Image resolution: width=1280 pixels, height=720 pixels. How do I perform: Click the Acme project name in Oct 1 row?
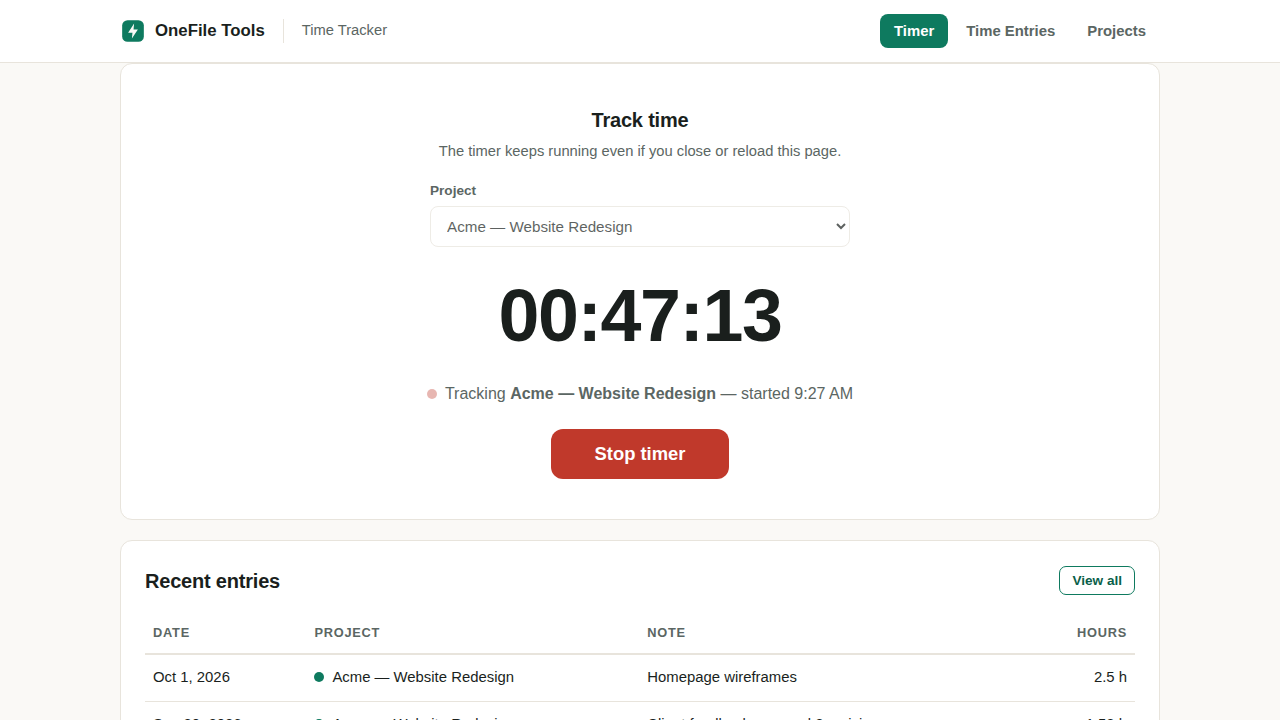click(x=423, y=677)
